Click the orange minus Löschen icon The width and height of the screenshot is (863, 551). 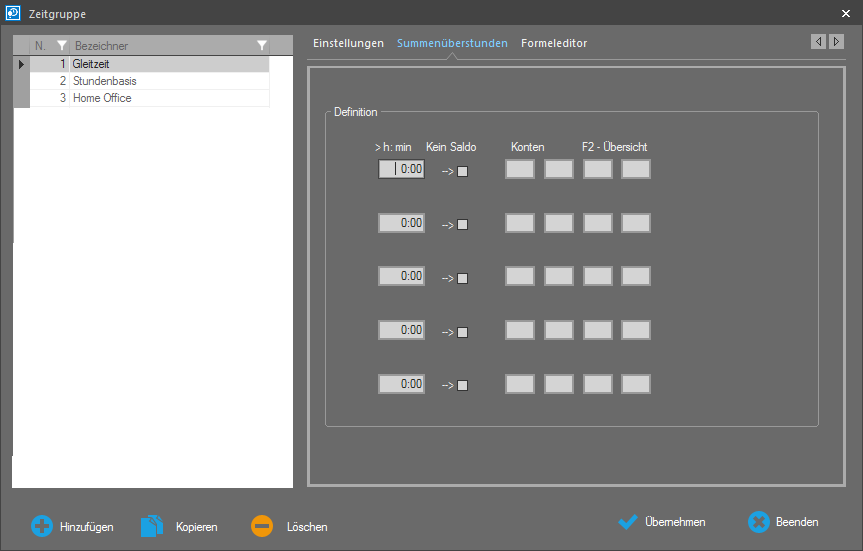(x=261, y=526)
